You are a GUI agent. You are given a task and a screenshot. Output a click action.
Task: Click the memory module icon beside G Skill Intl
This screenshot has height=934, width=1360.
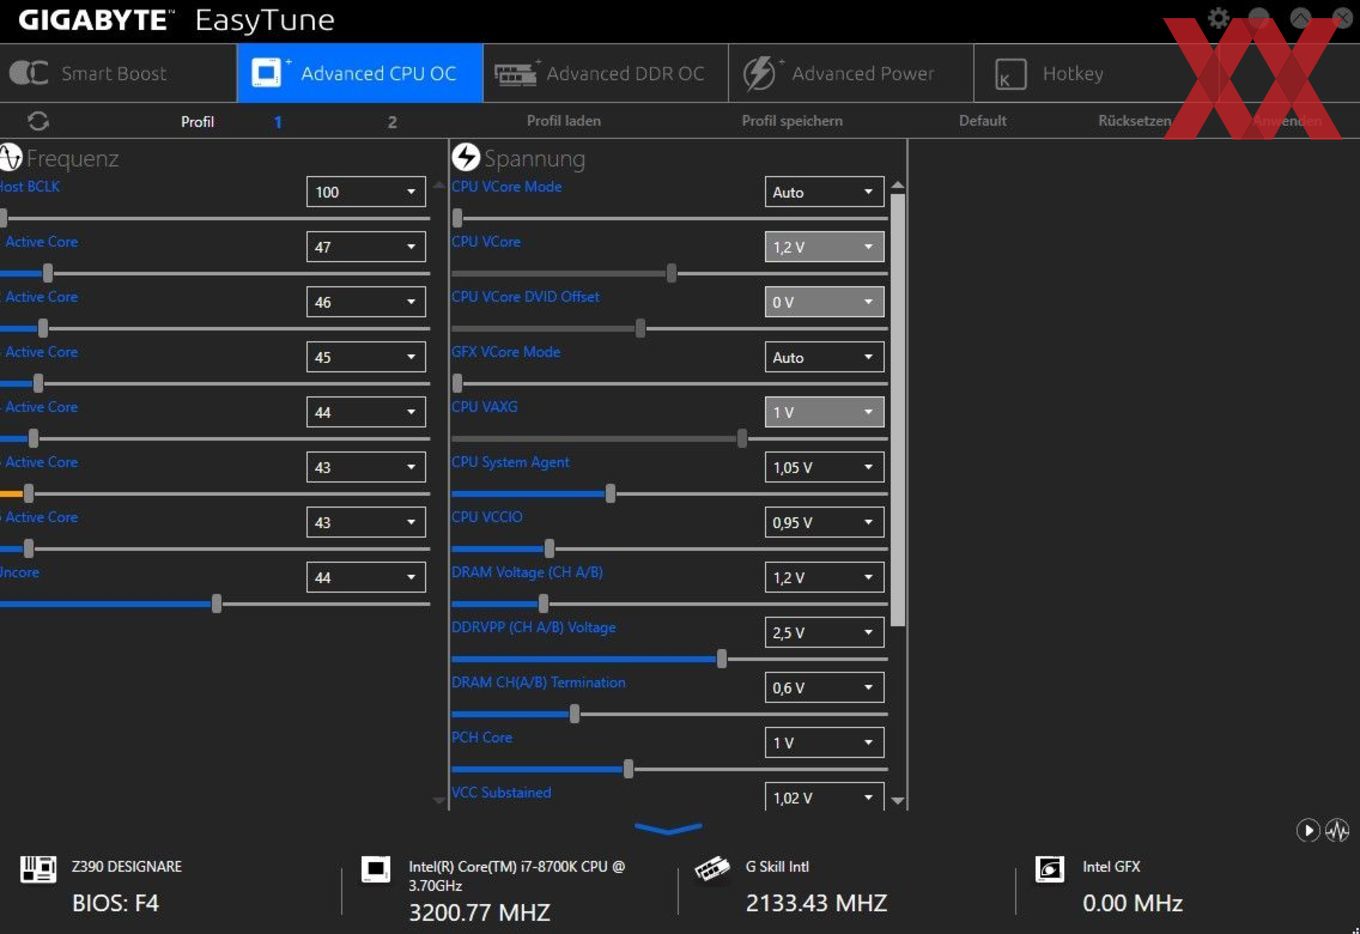712,869
